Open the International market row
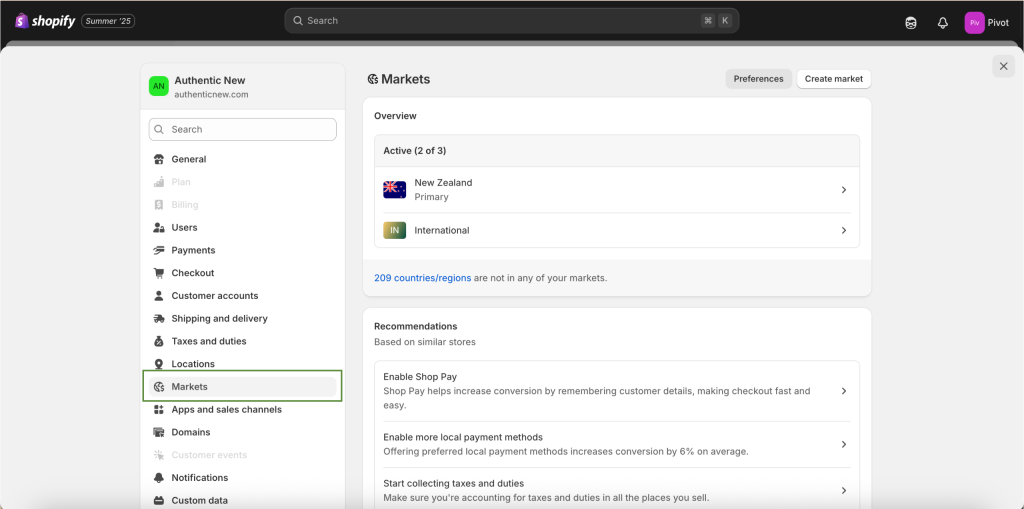The image size is (1024, 509). tap(616, 231)
